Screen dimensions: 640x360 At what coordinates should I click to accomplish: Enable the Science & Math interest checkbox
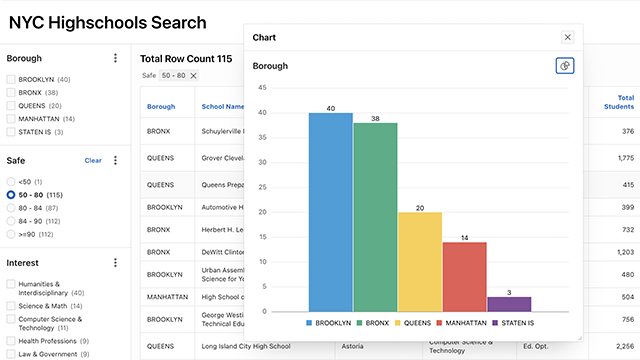11,306
